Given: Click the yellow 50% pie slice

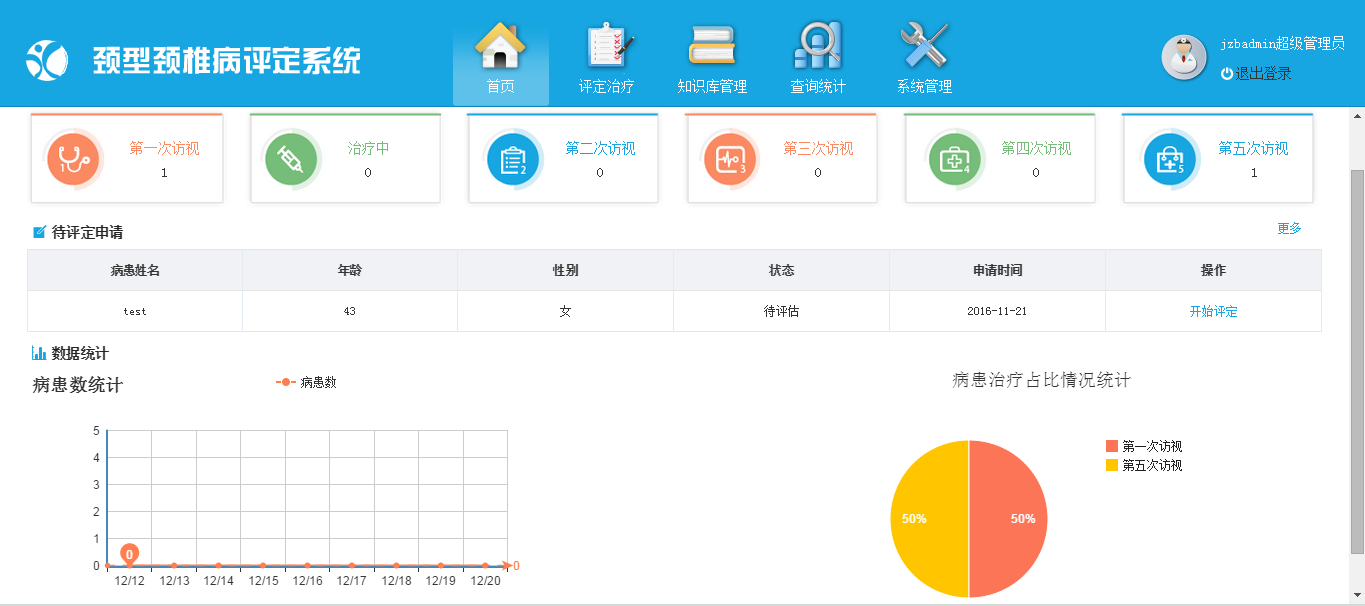Looking at the screenshot, I should pyautogui.click(x=925, y=519).
